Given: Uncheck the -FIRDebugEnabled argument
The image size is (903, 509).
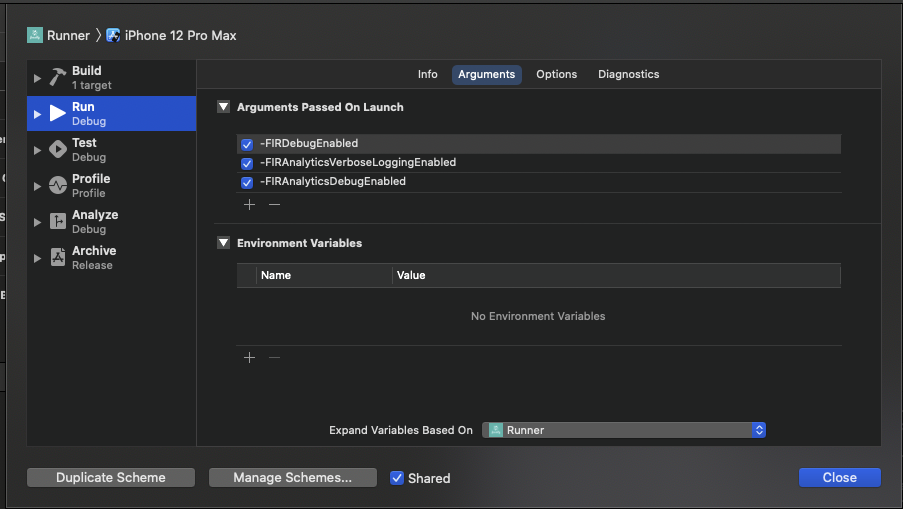Looking at the screenshot, I should tap(247, 144).
